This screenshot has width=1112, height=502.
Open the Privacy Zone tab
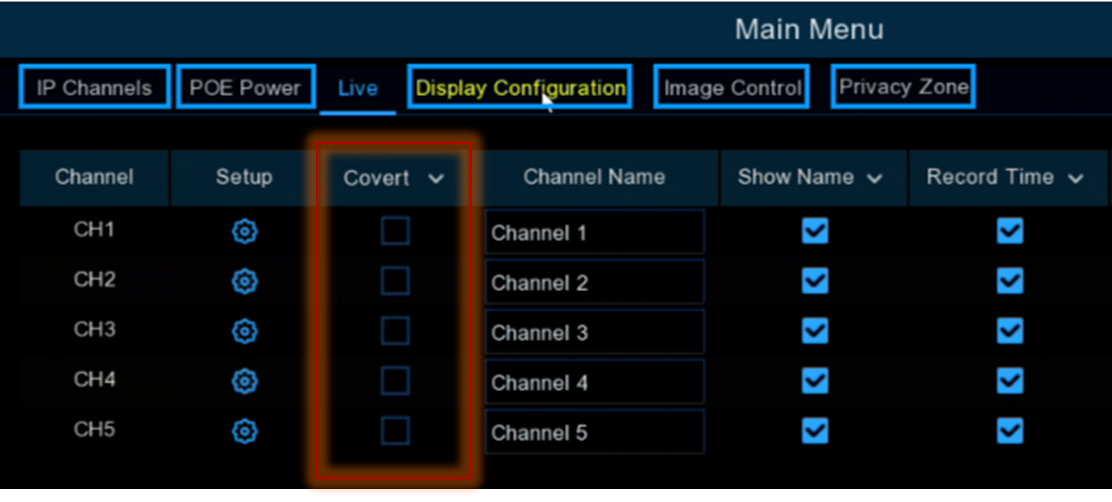pyautogui.click(x=903, y=87)
